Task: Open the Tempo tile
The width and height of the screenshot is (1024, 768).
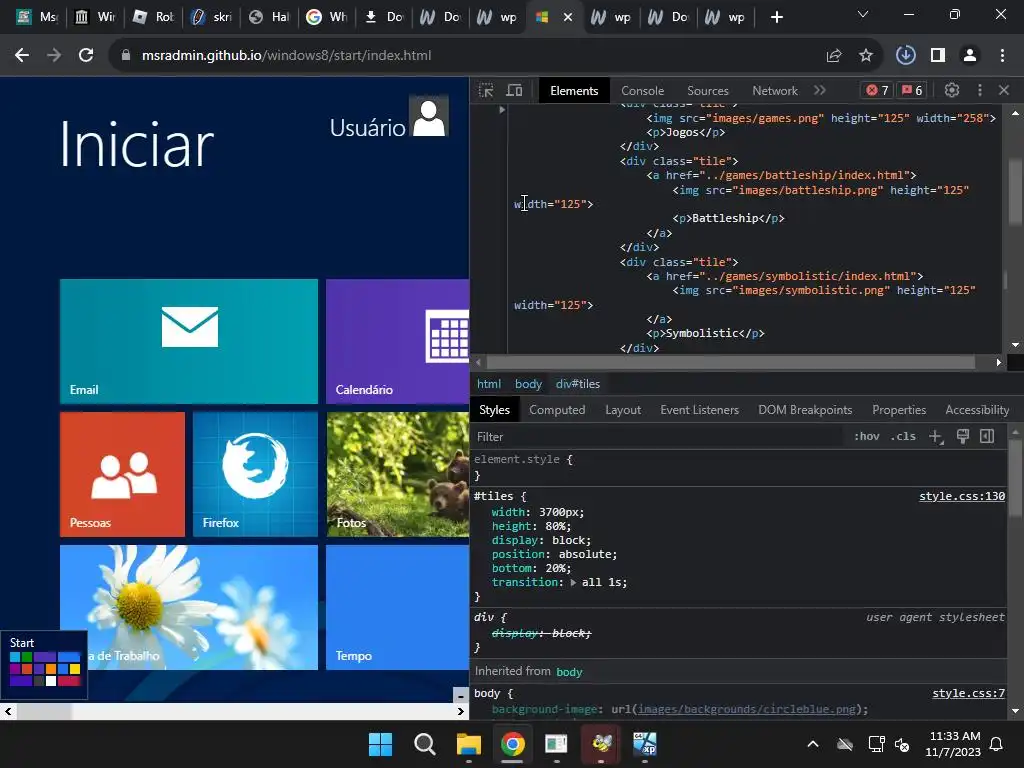Action: pos(397,607)
